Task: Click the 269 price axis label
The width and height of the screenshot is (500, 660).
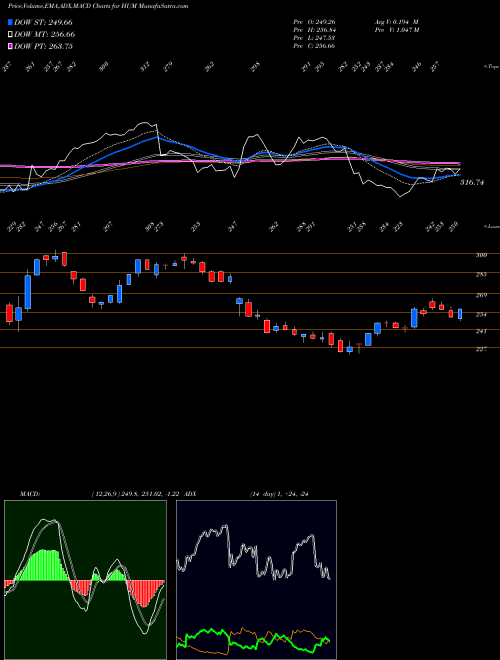Action: coord(481,295)
